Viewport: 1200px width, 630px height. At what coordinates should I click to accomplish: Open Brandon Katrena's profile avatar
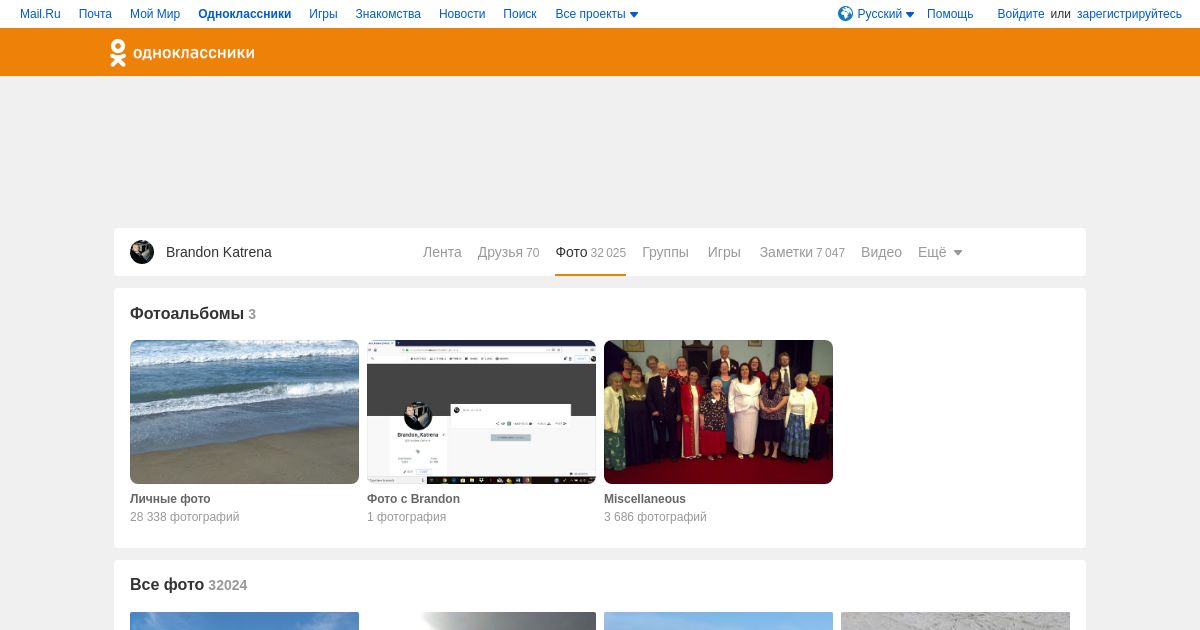(x=142, y=252)
